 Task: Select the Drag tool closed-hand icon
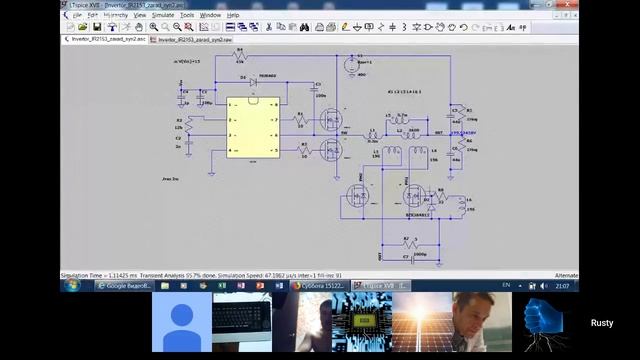452,27
